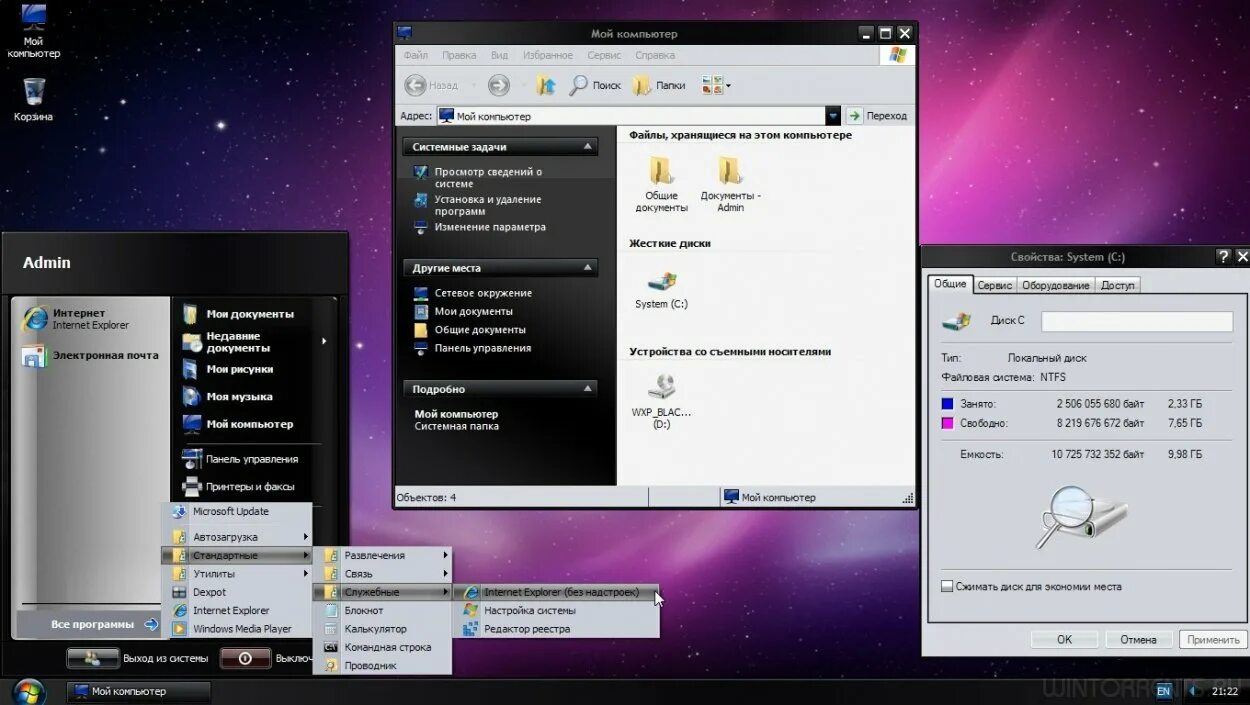Switch to the Сервис tab in properties

[995, 285]
